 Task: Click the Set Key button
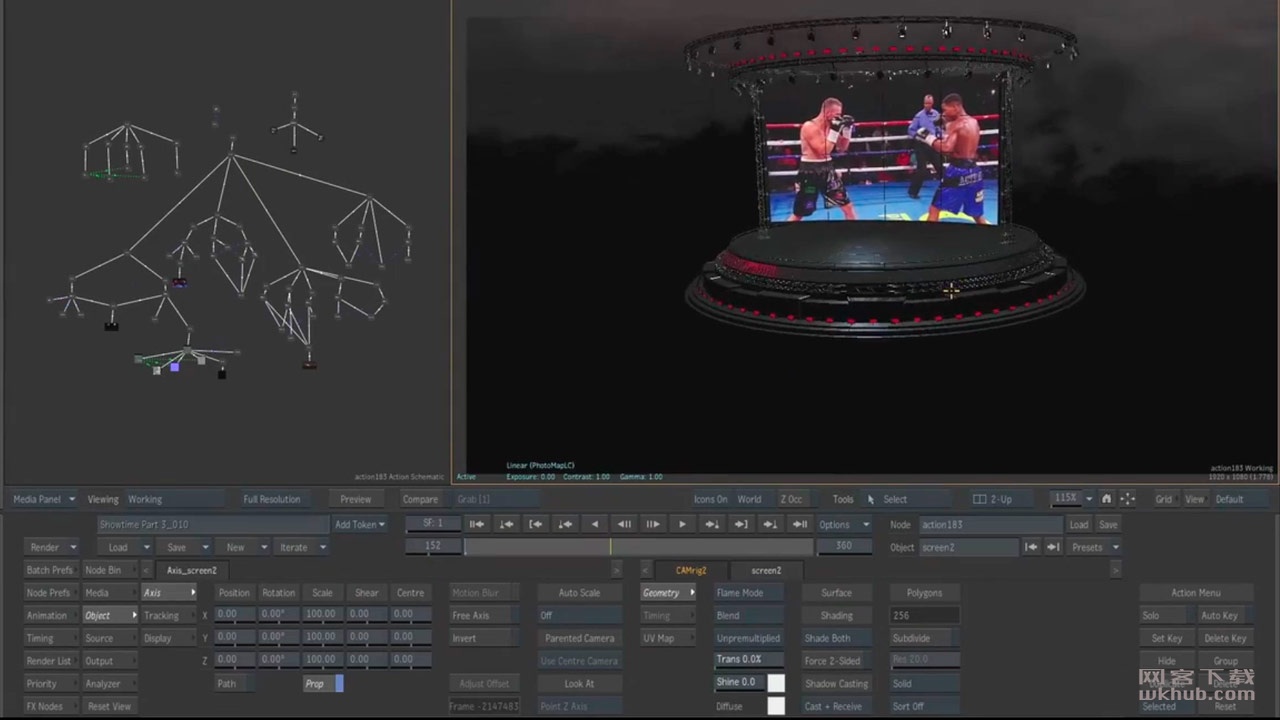tap(1167, 638)
